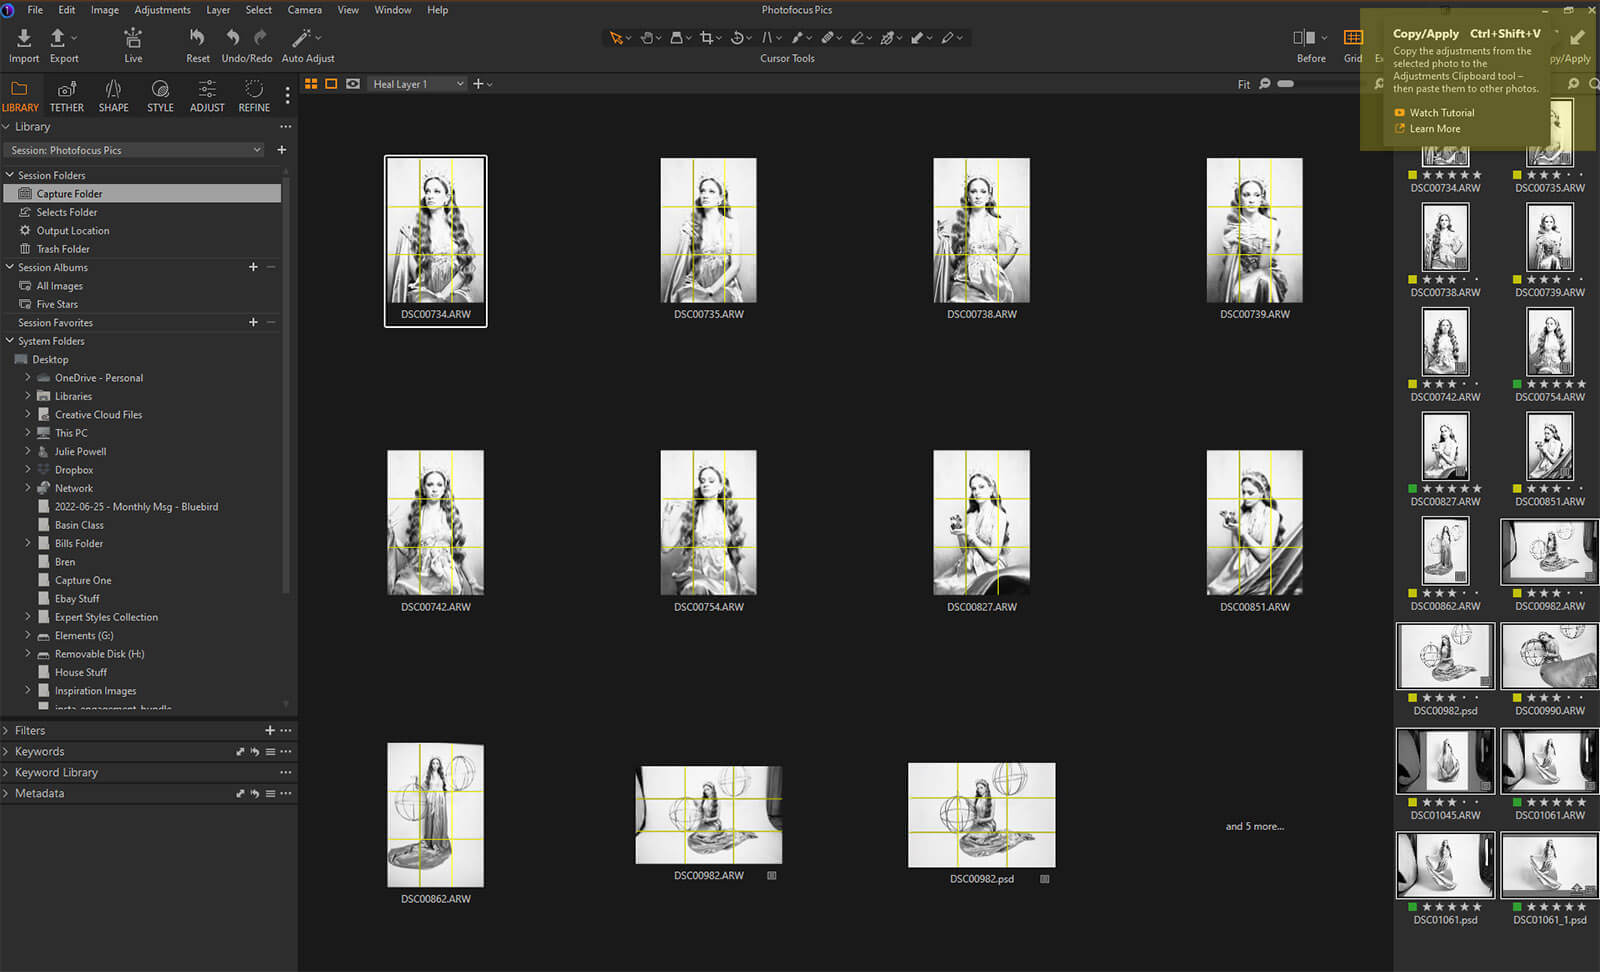Open the Session: Photofocus Pics dropdown
Viewport: 1600px width, 972px height.
click(135, 150)
